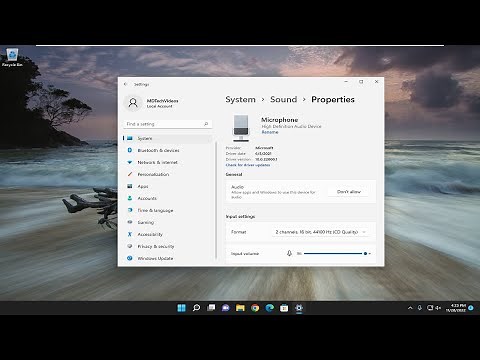This screenshot has height=360, width=480.
Task: Click the notification badge icon
Action: 471,308
